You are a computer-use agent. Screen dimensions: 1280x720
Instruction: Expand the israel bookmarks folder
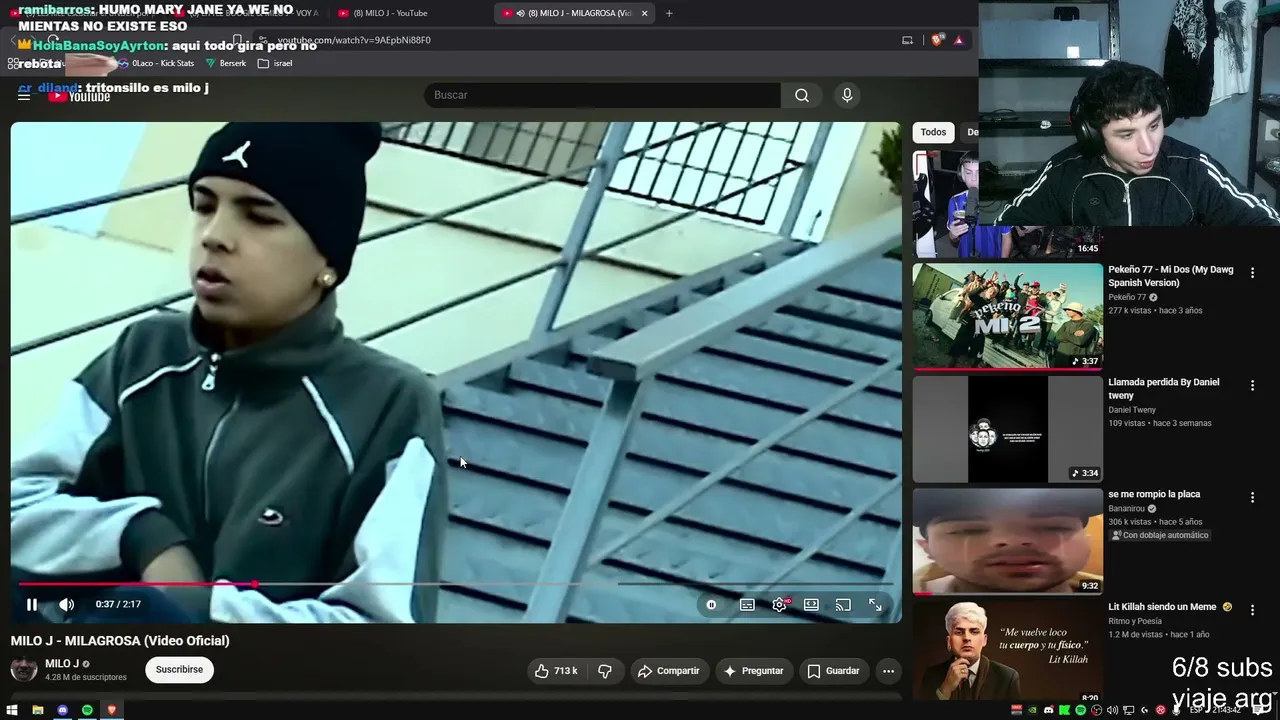275,63
